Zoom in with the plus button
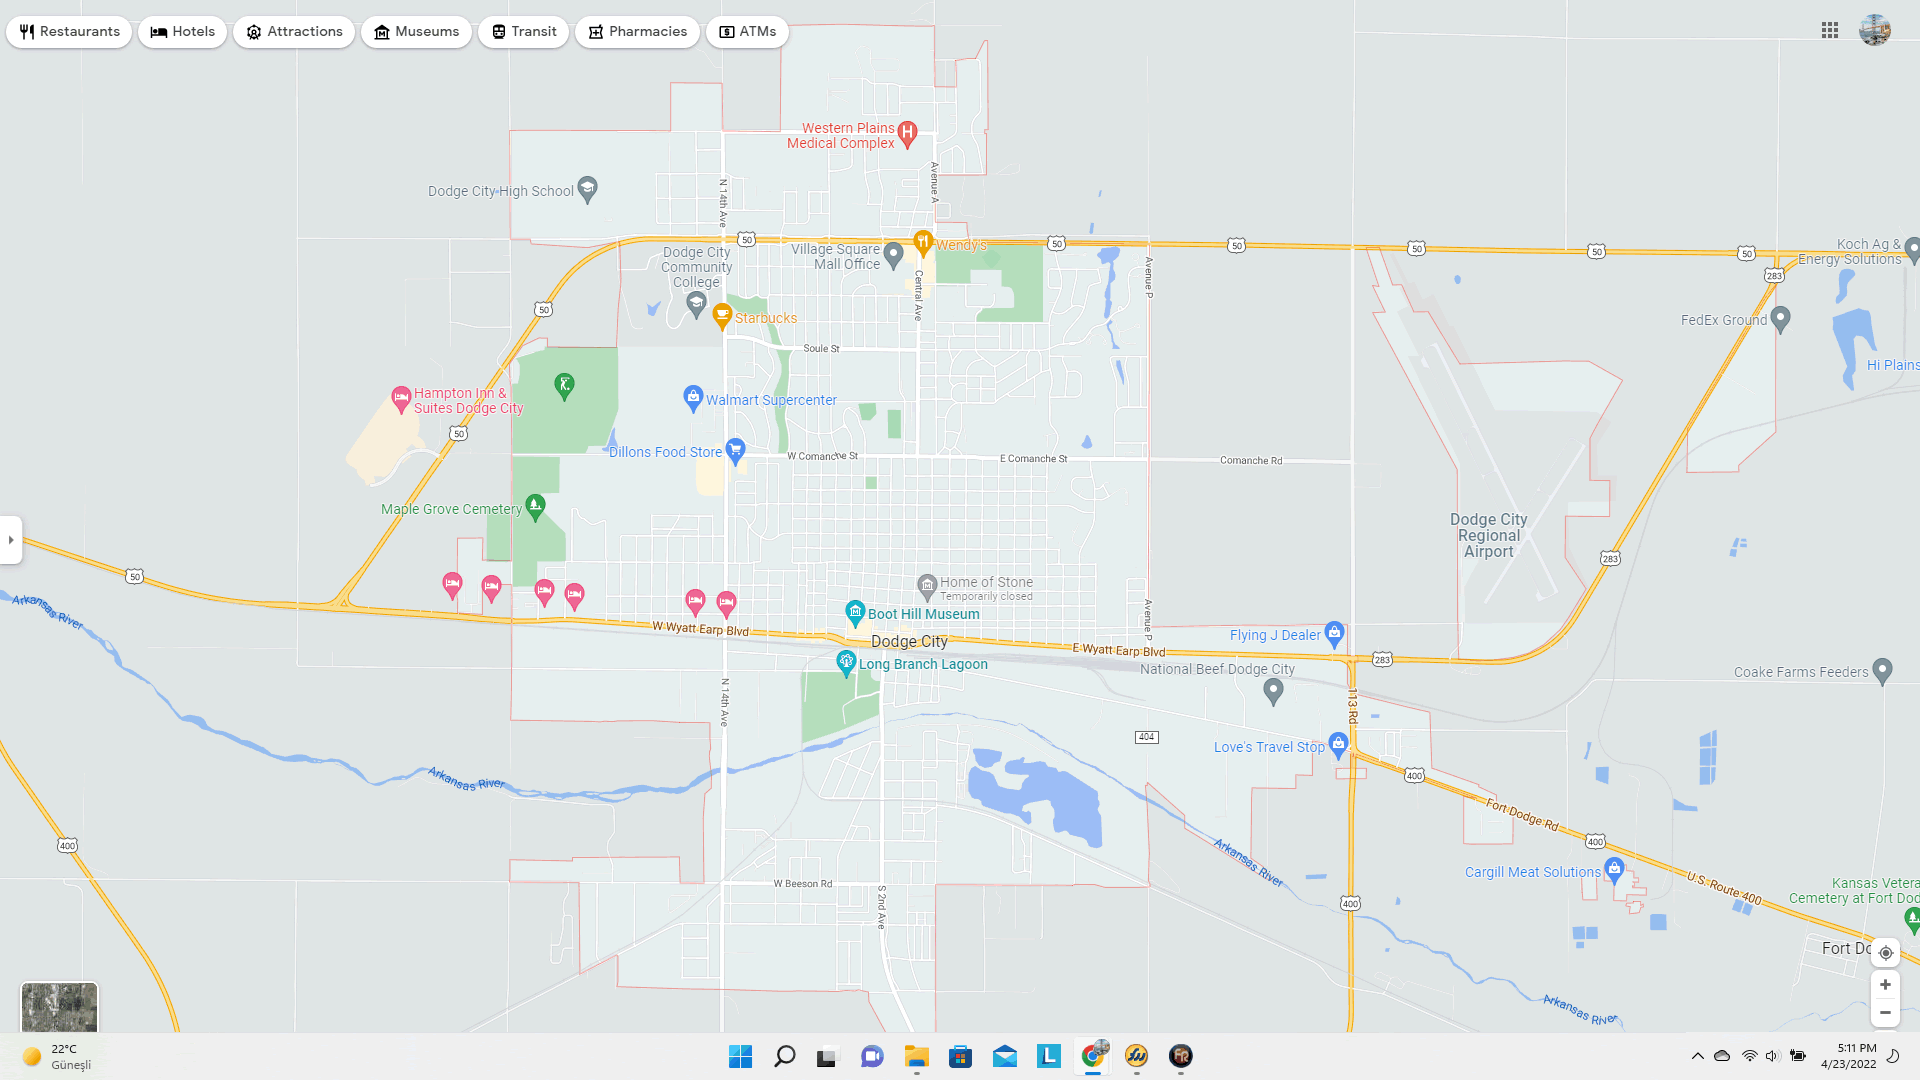Viewport: 1920px width, 1080px height. point(1885,985)
